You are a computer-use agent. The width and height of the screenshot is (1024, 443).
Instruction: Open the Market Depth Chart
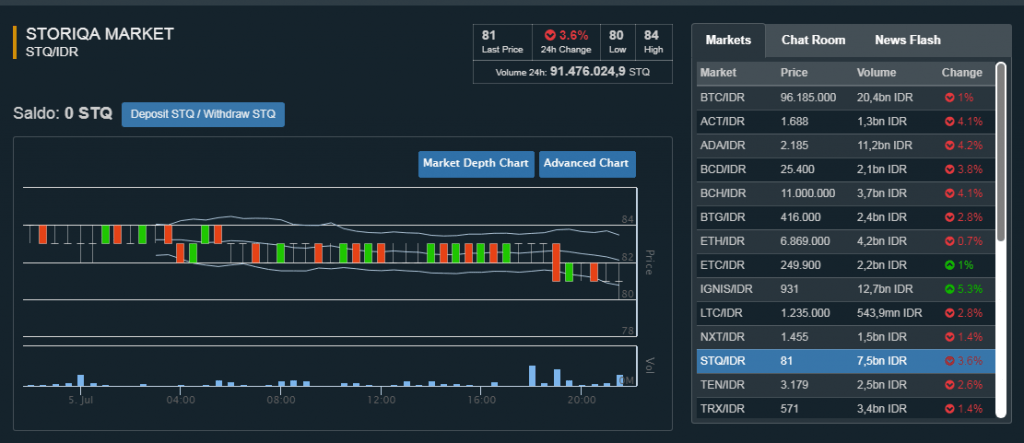pos(475,163)
